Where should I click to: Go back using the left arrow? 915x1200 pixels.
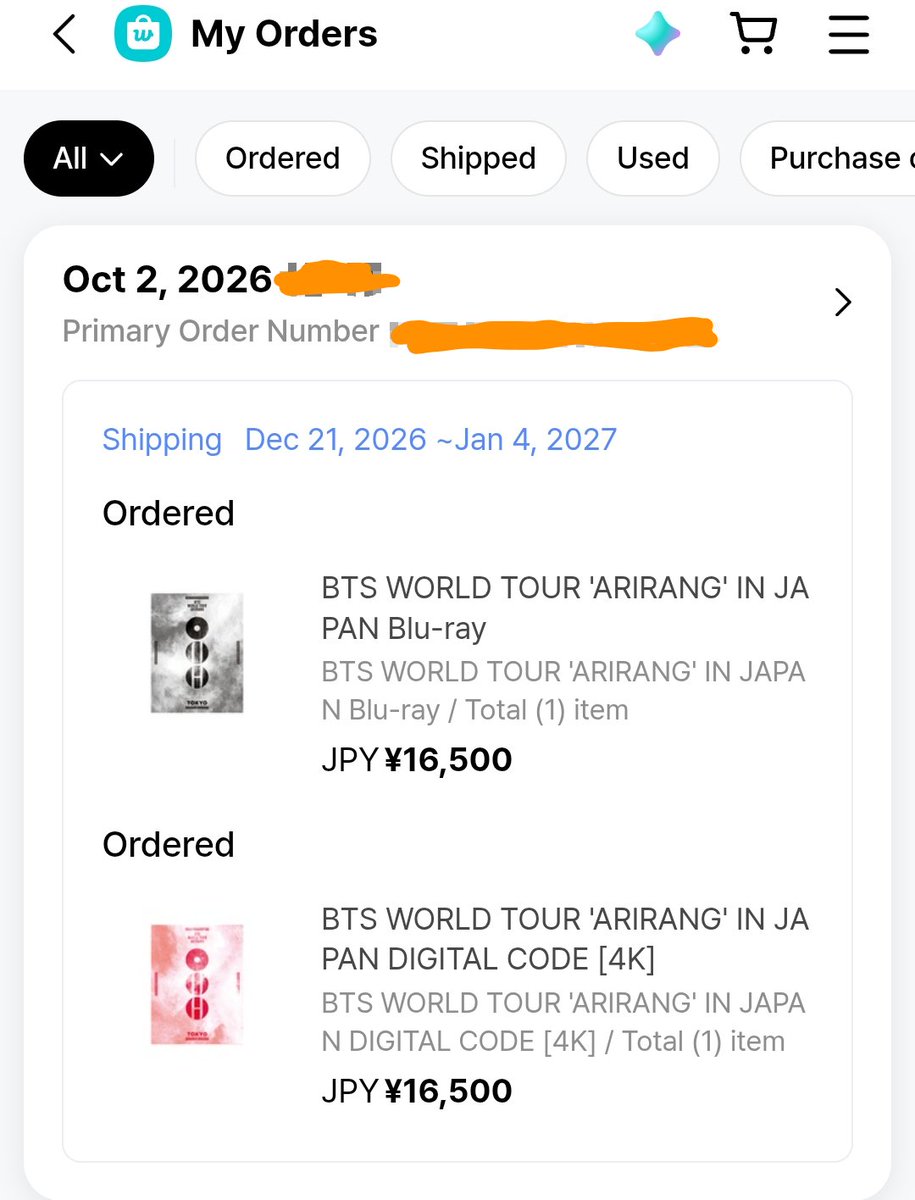64,35
